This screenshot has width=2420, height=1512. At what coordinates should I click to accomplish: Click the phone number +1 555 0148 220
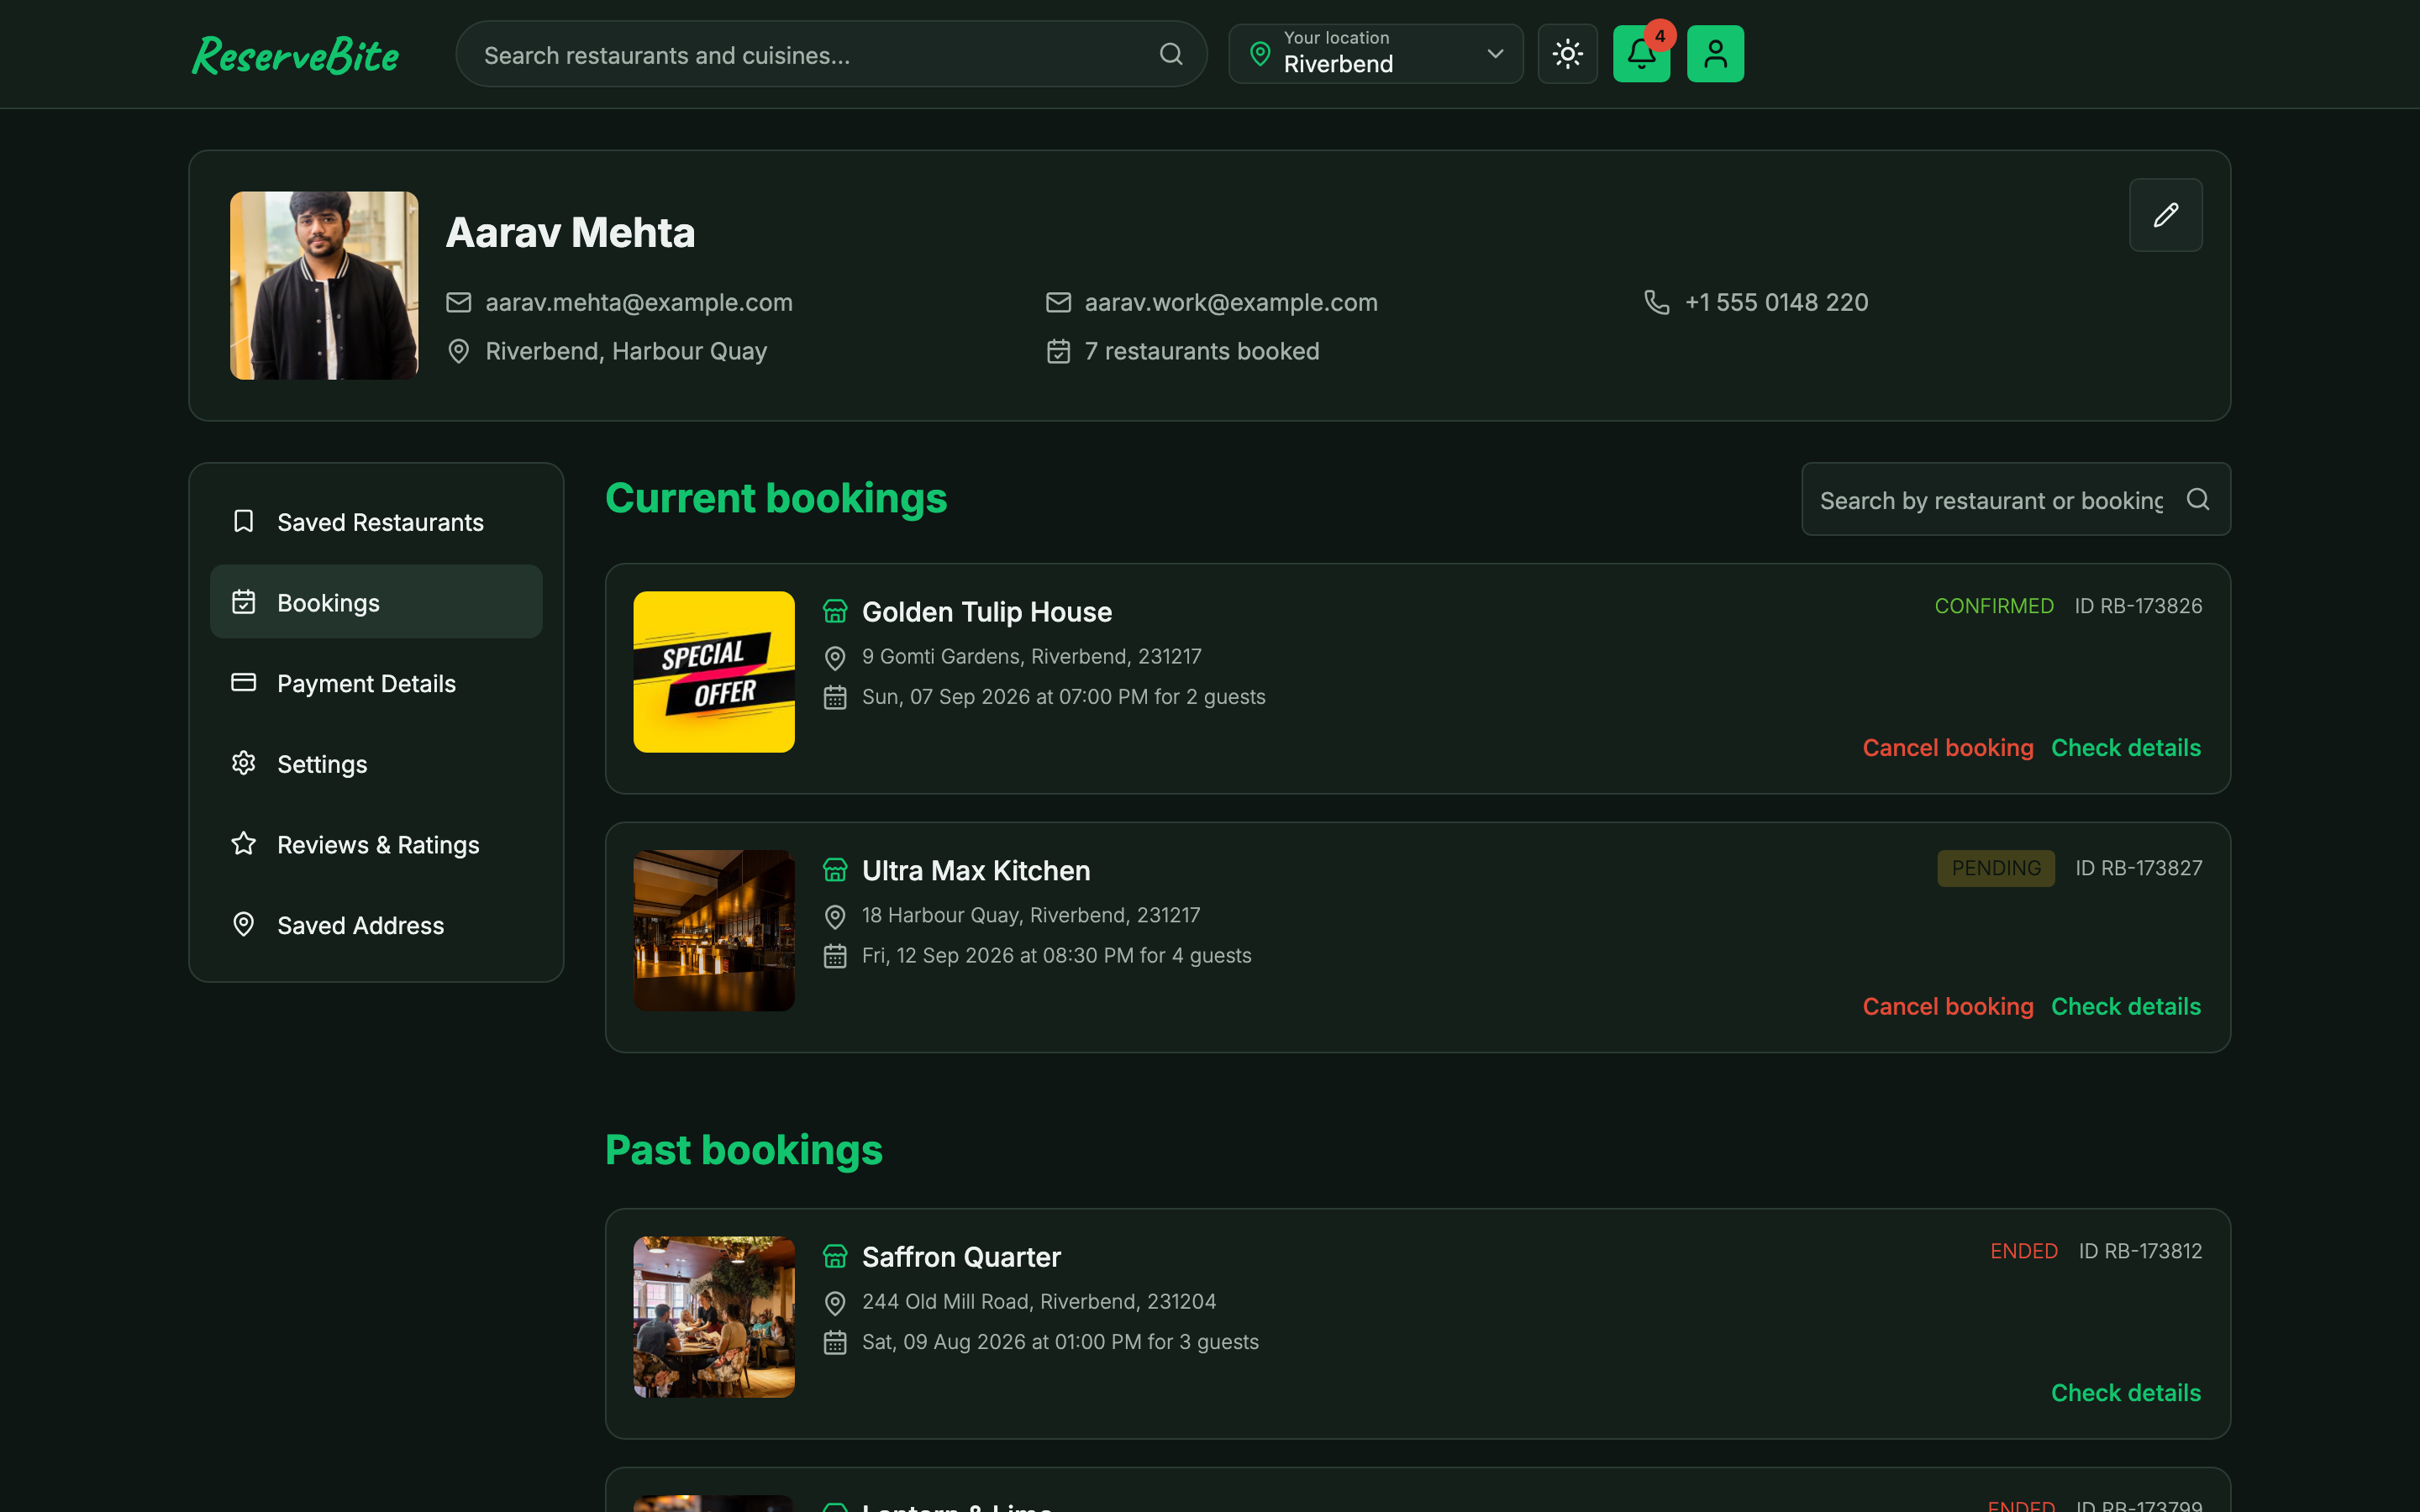click(1776, 302)
